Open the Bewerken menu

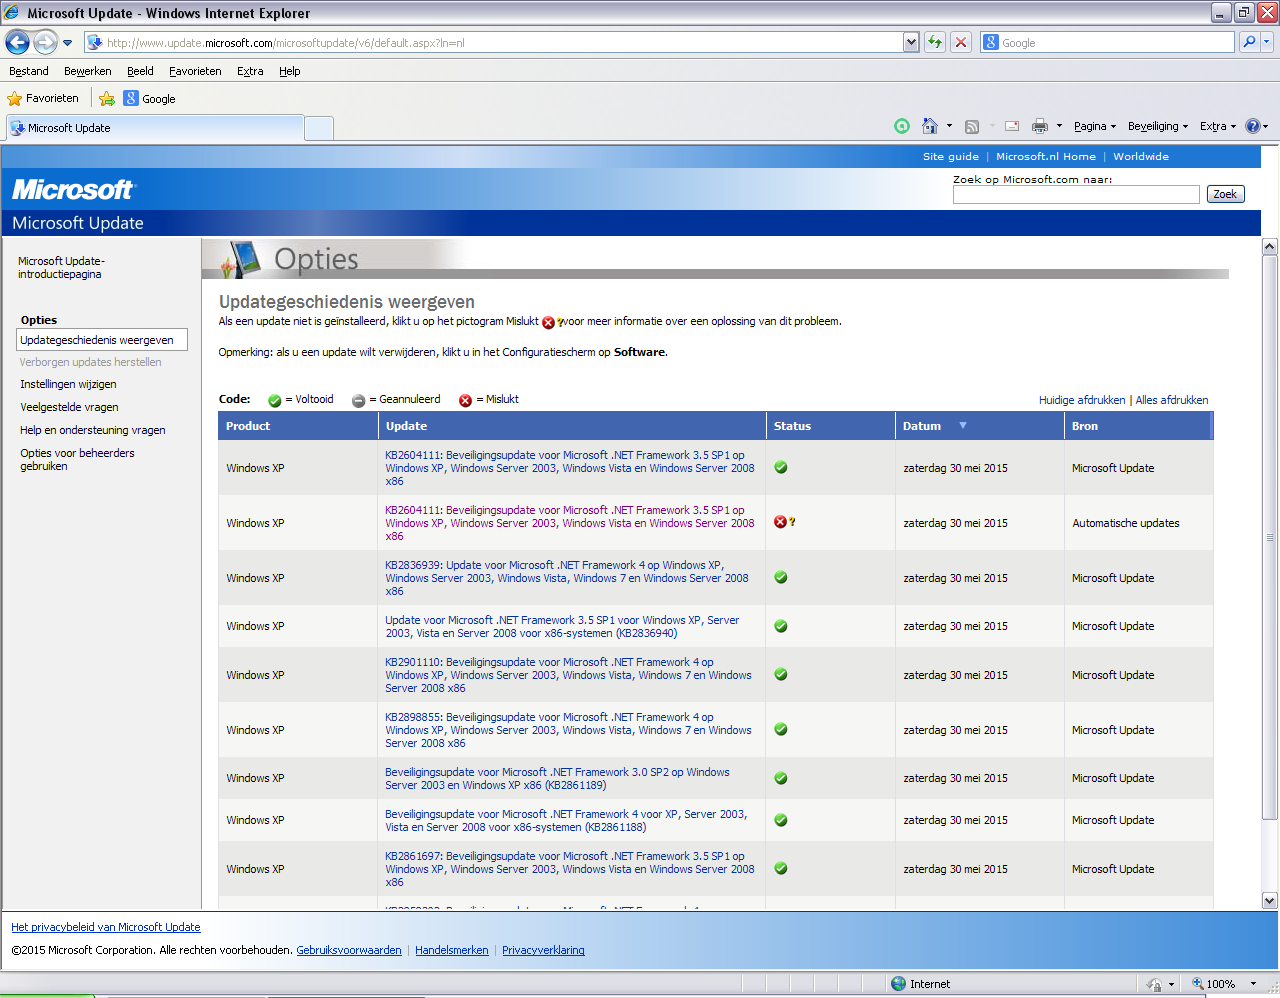(x=88, y=71)
